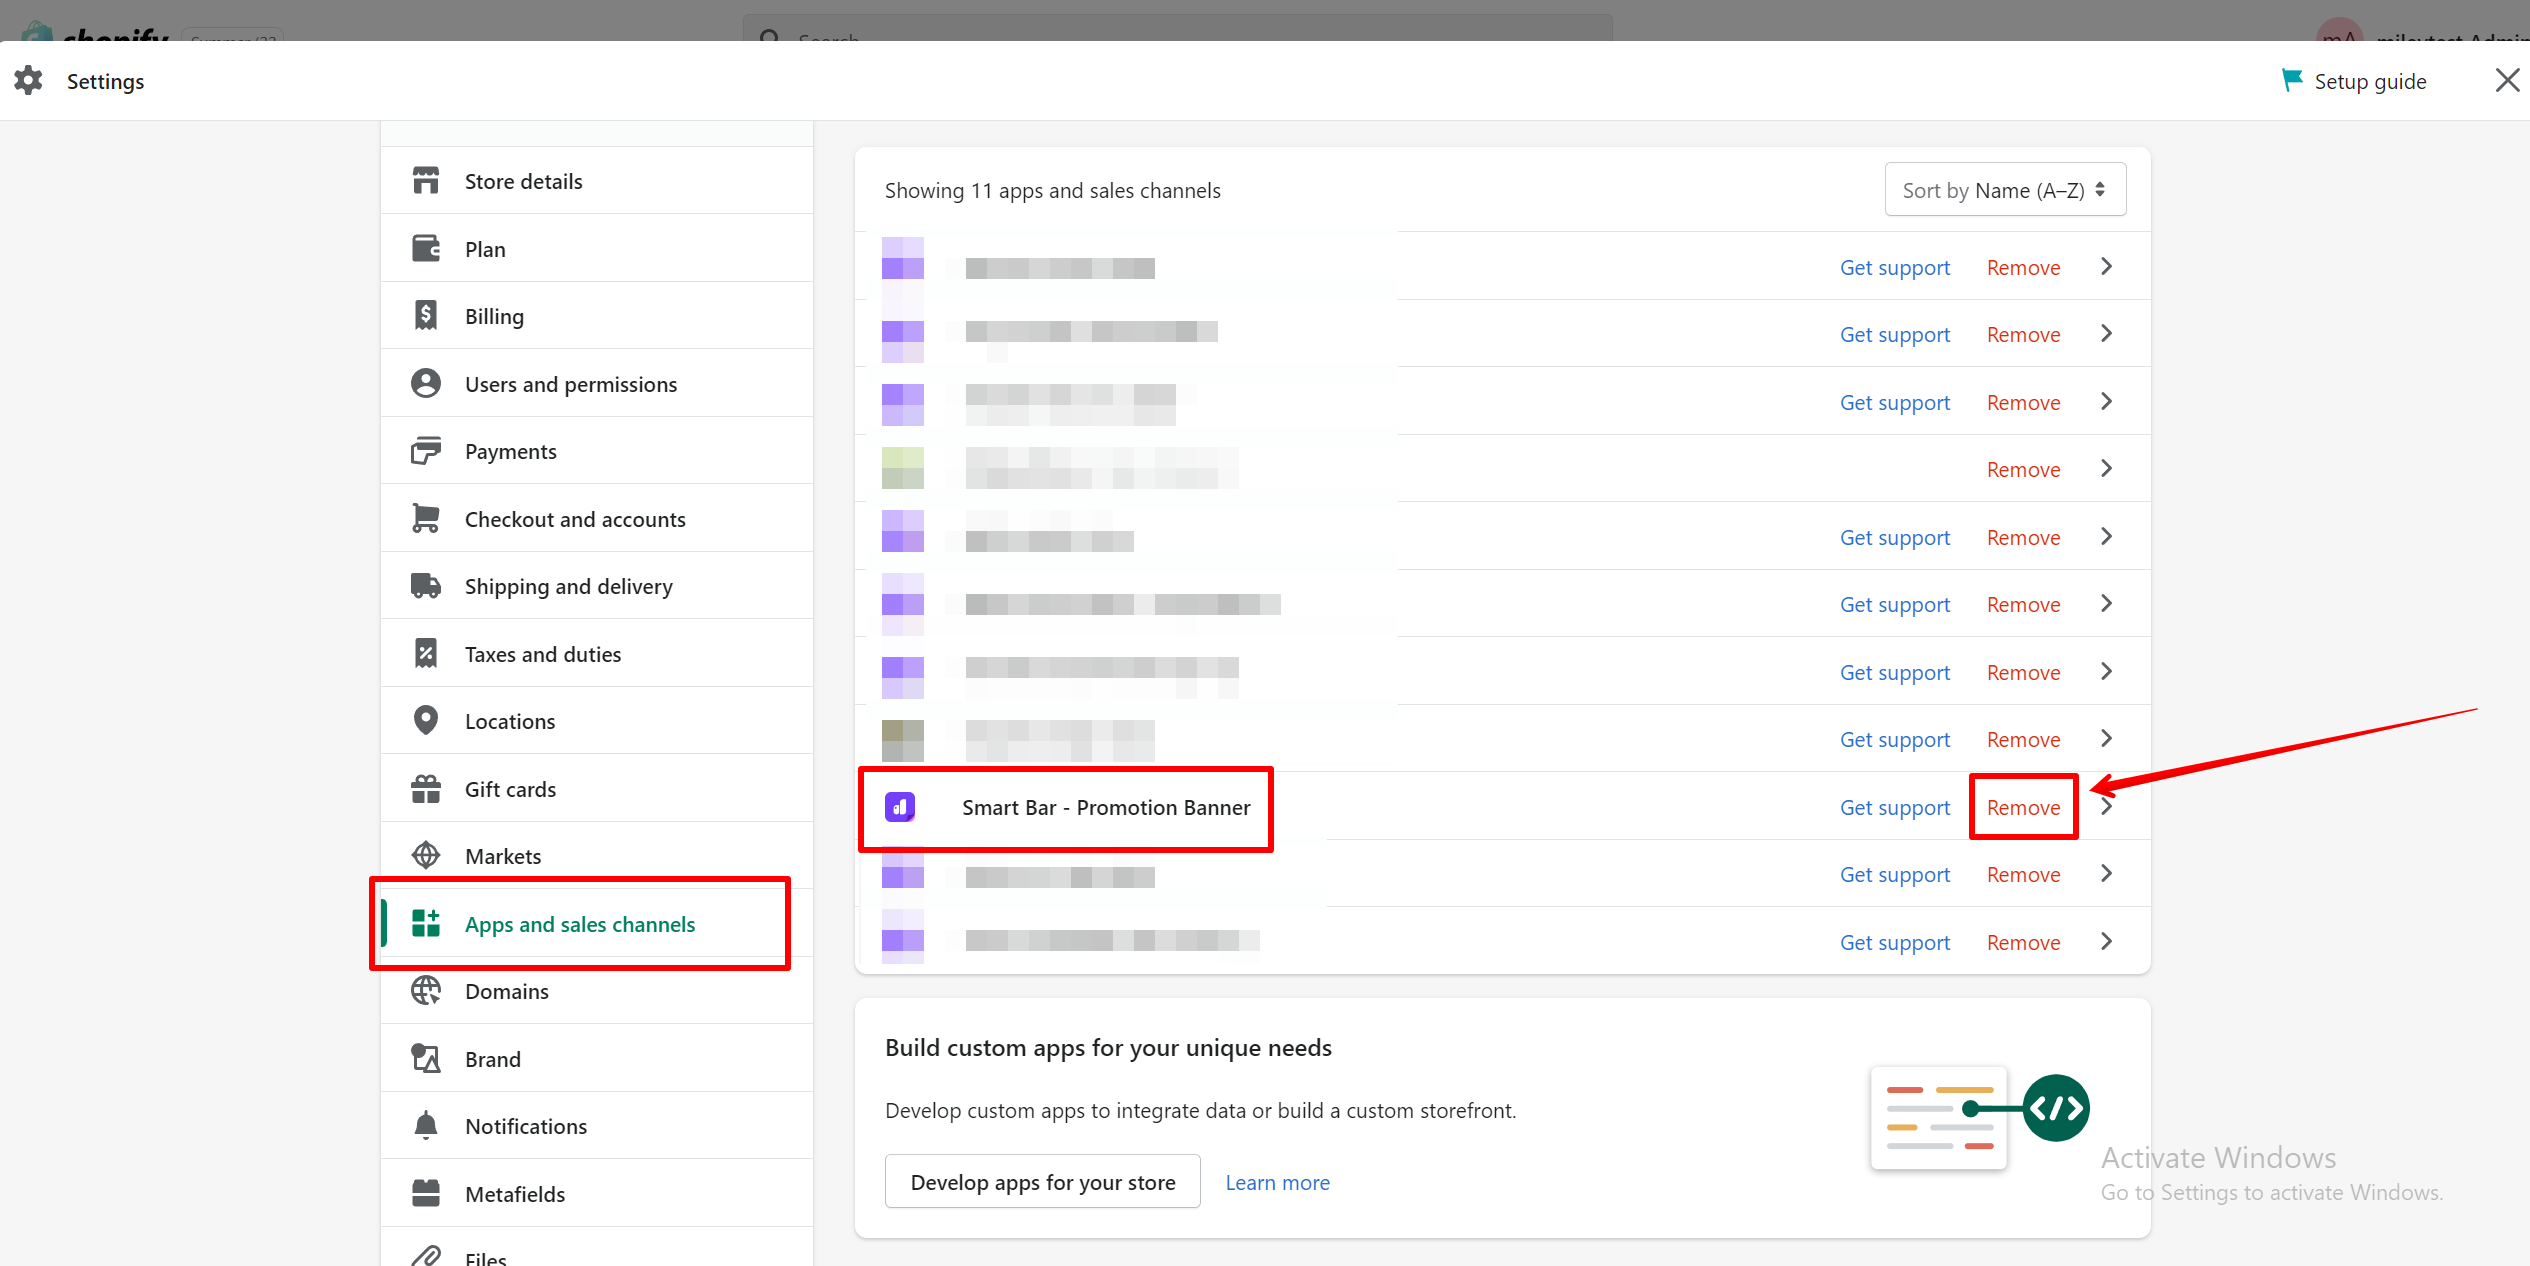
Task: Close the Settings panel with X
Action: pos(2506,80)
